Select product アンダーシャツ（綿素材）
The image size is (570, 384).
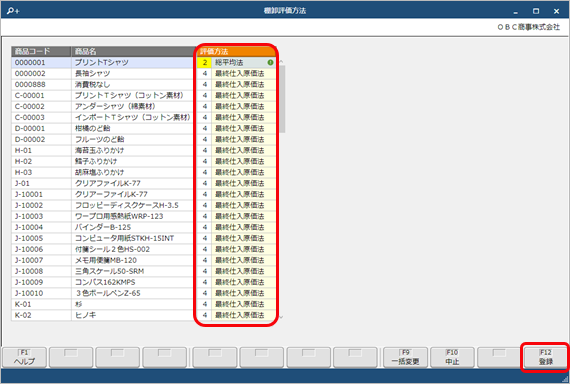click(117, 106)
